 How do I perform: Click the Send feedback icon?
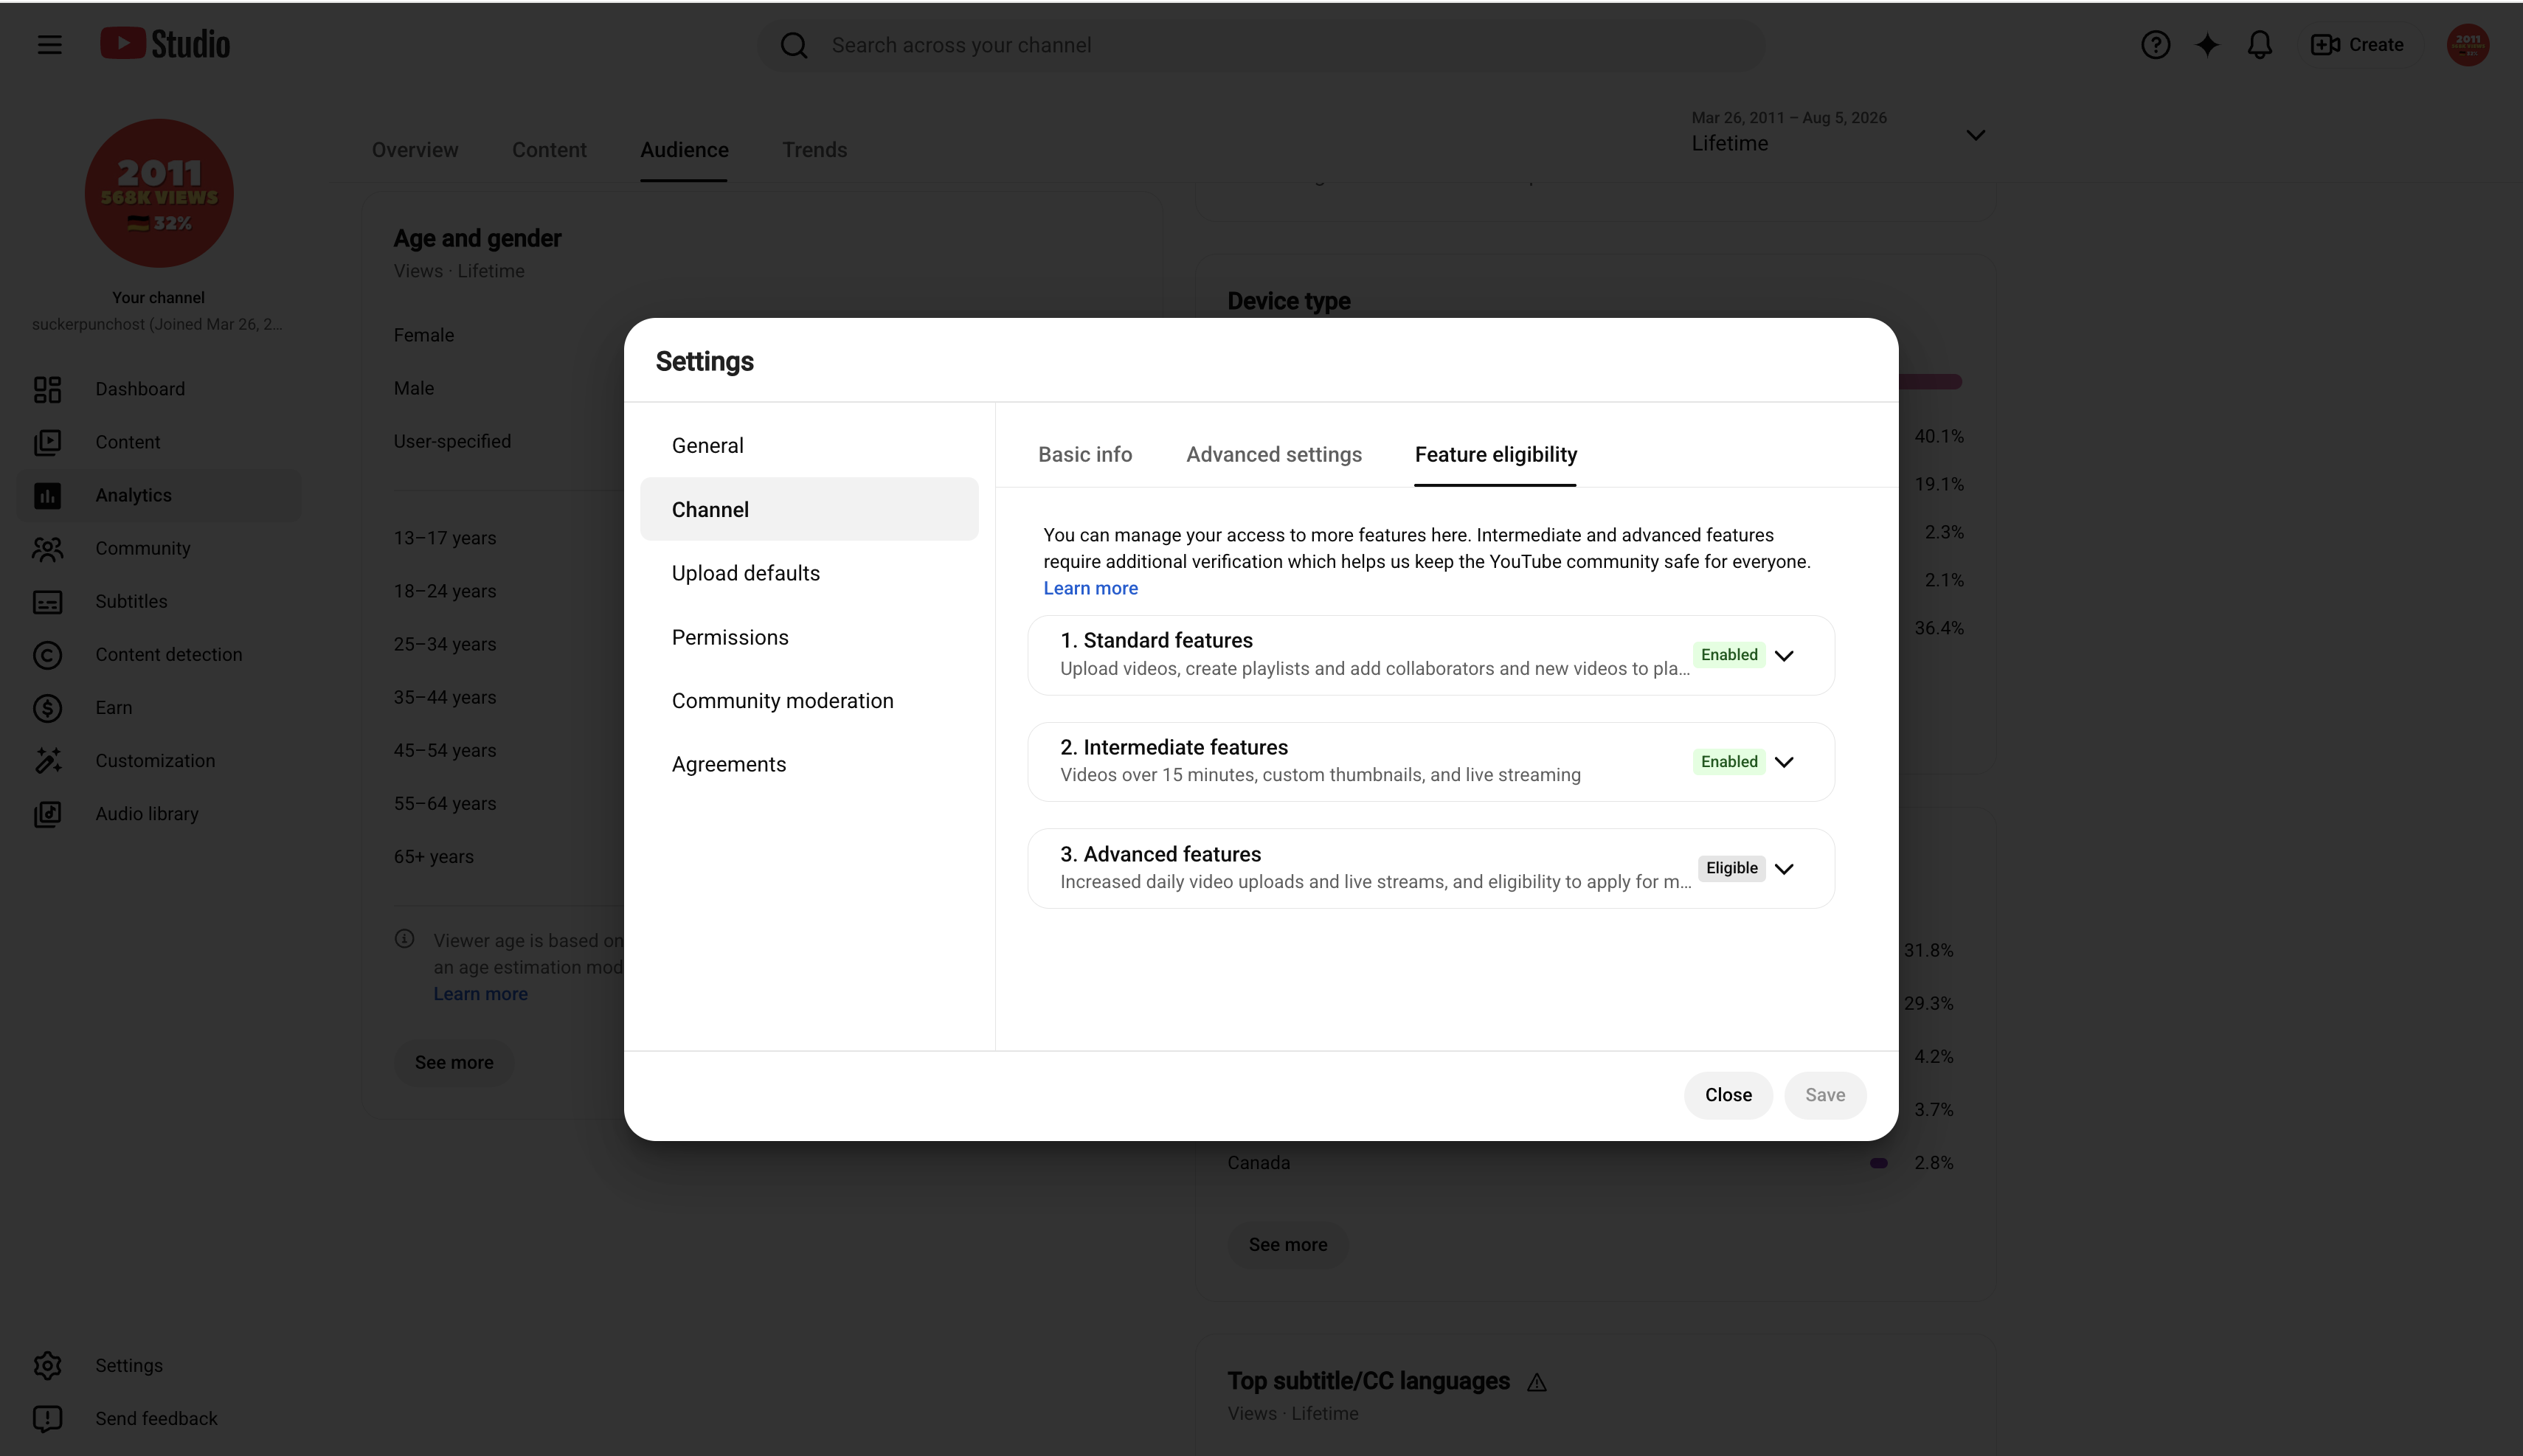point(47,1419)
